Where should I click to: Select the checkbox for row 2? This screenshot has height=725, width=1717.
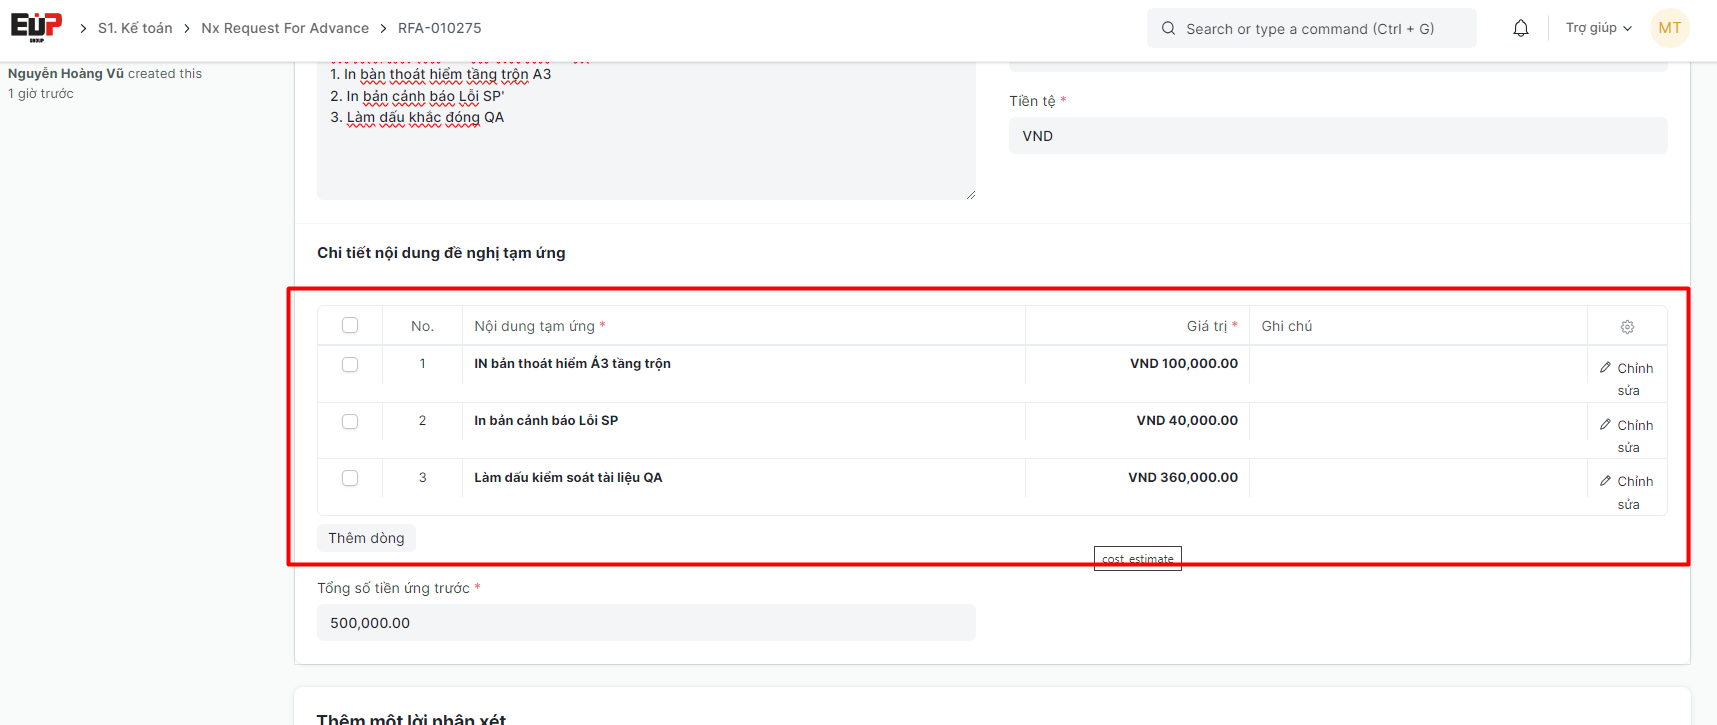pos(350,421)
